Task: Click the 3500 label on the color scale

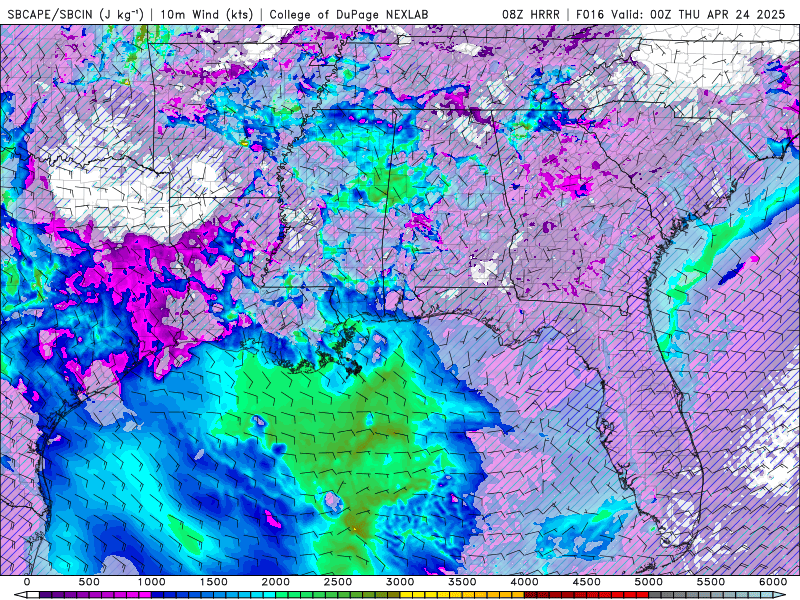Action: point(463,582)
